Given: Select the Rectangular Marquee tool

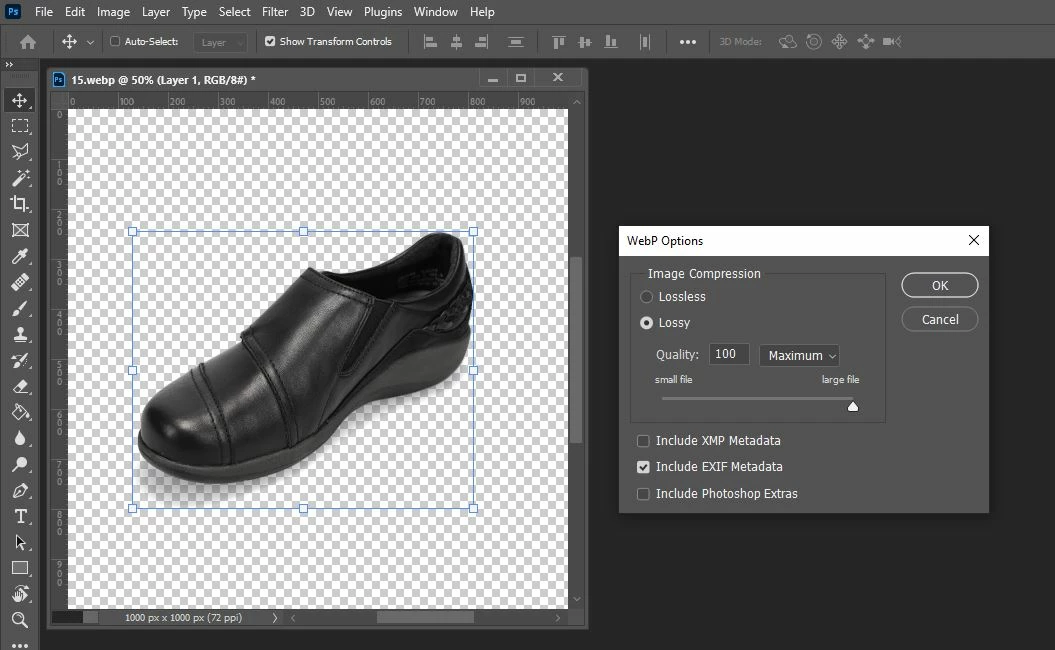Looking at the screenshot, I should pyautogui.click(x=19, y=126).
